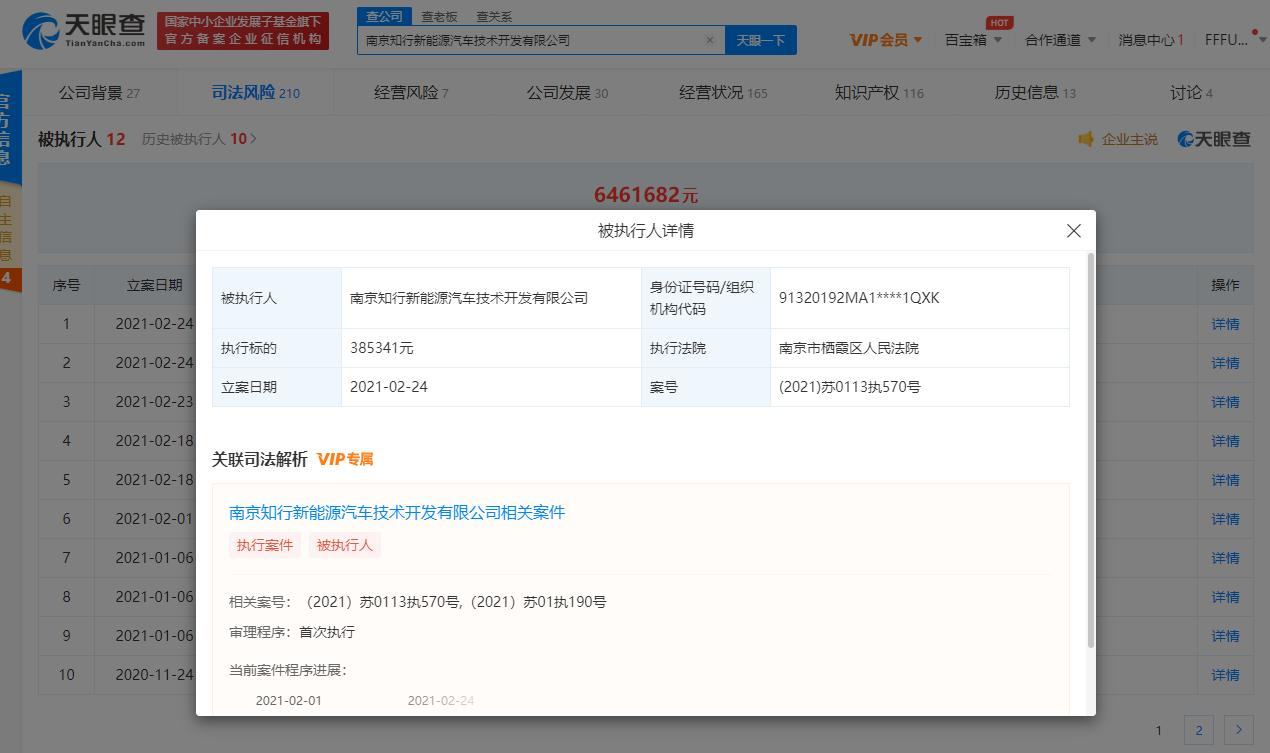Click the 6461682元 total amount
Viewport: 1270px width, 753px height.
pyautogui.click(x=646, y=194)
